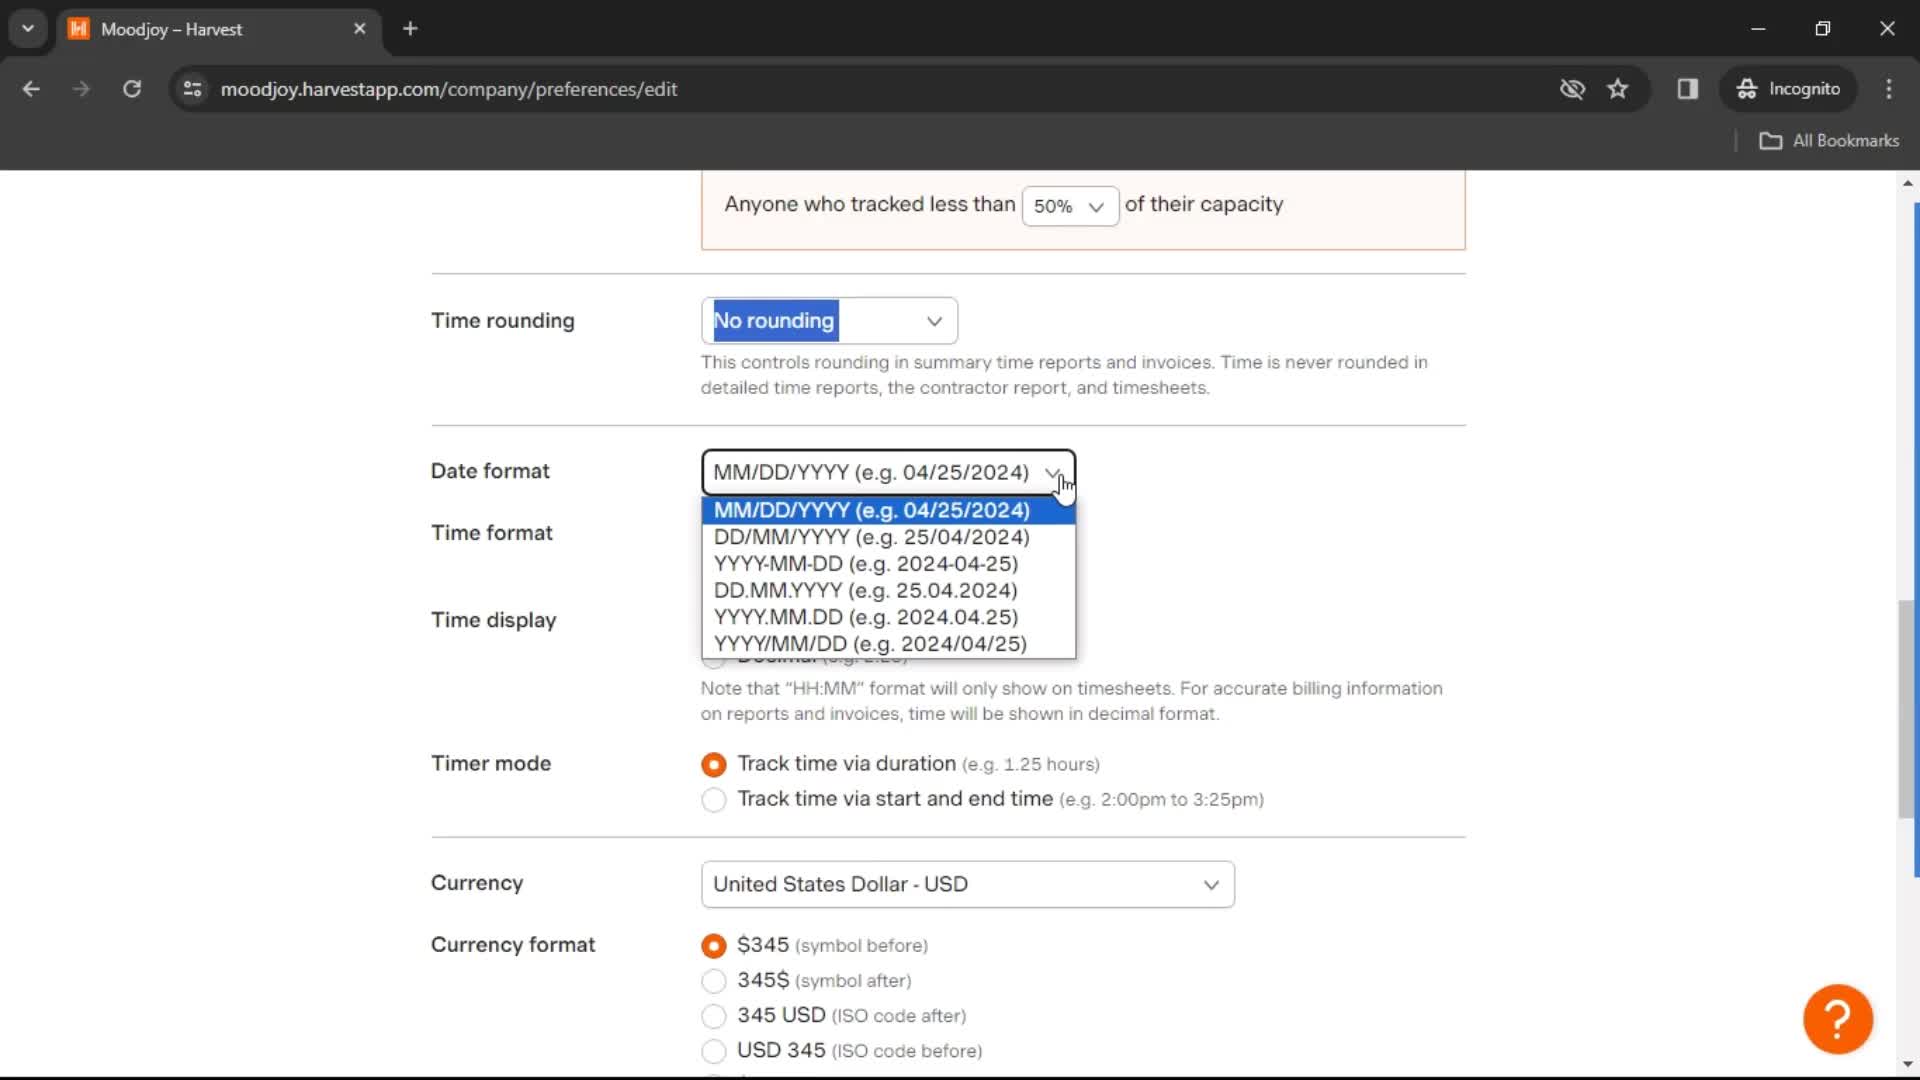The width and height of the screenshot is (1920, 1080).
Task: Click the page refresh icon
Action: (x=131, y=88)
